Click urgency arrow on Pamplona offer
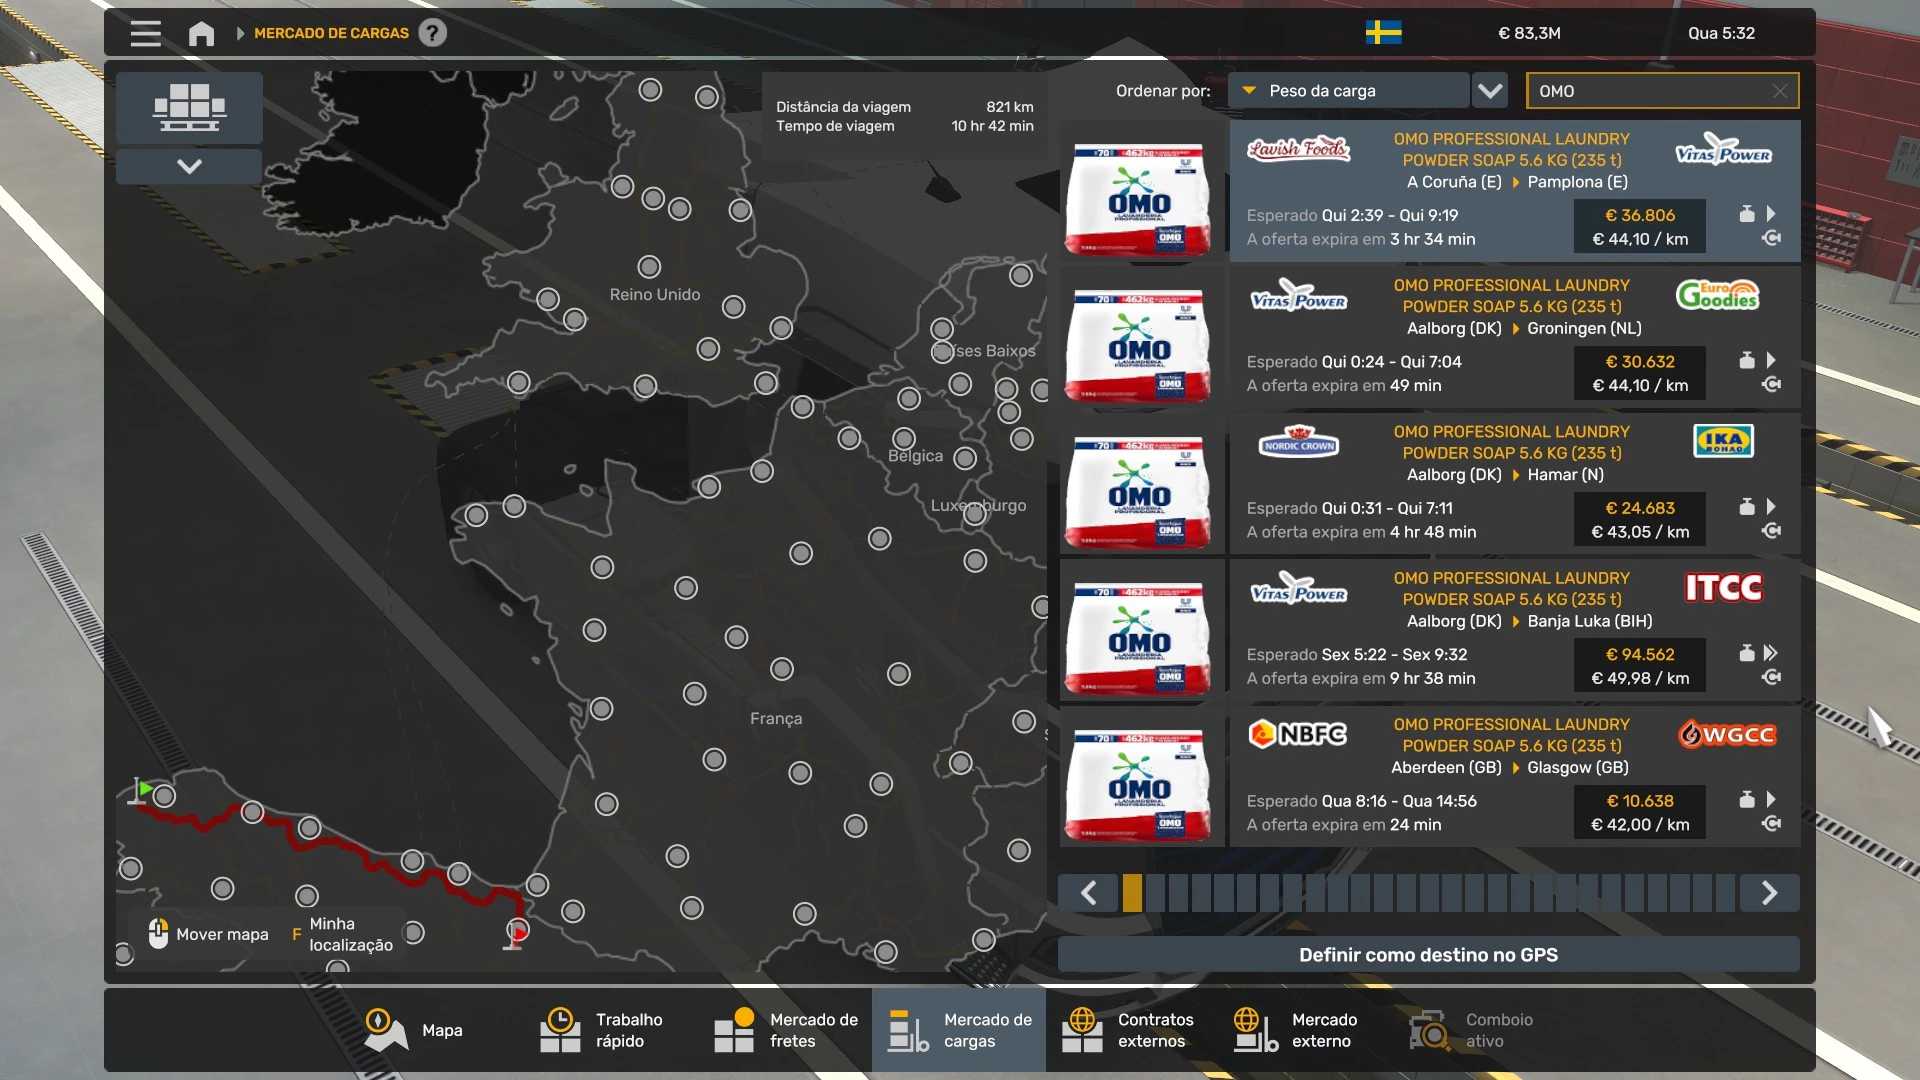Screen dimensions: 1920x1080 (x=1771, y=214)
